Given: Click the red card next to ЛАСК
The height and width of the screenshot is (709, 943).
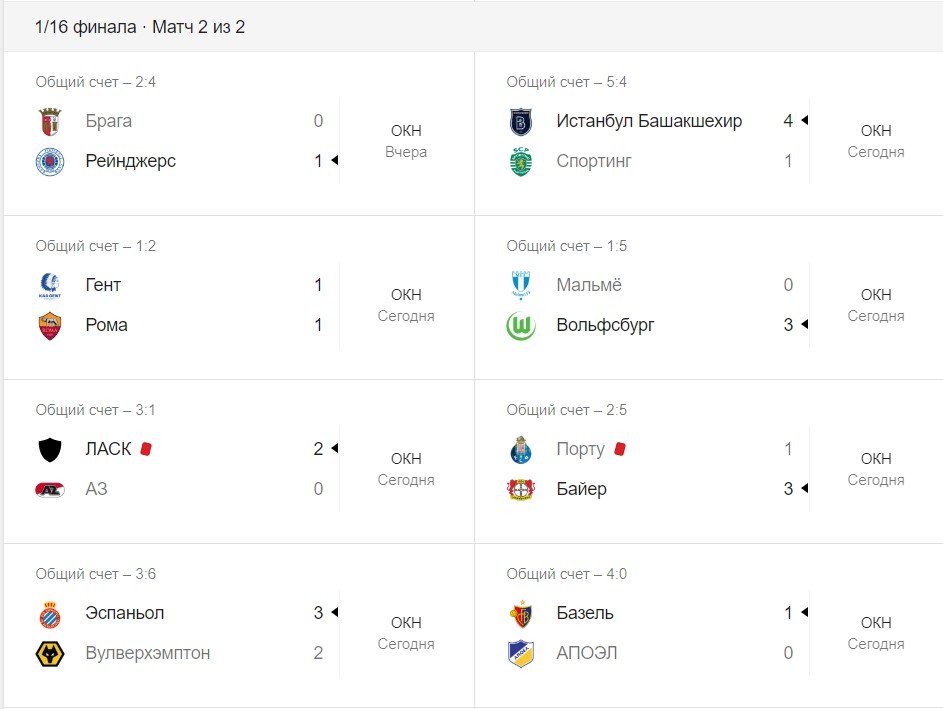Looking at the screenshot, I should [146, 449].
